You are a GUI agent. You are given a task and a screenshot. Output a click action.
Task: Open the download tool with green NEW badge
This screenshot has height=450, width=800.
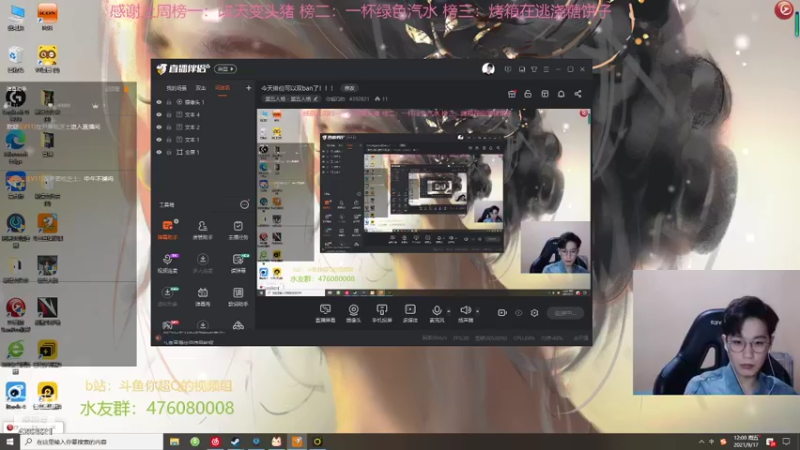click(x=167, y=296)
